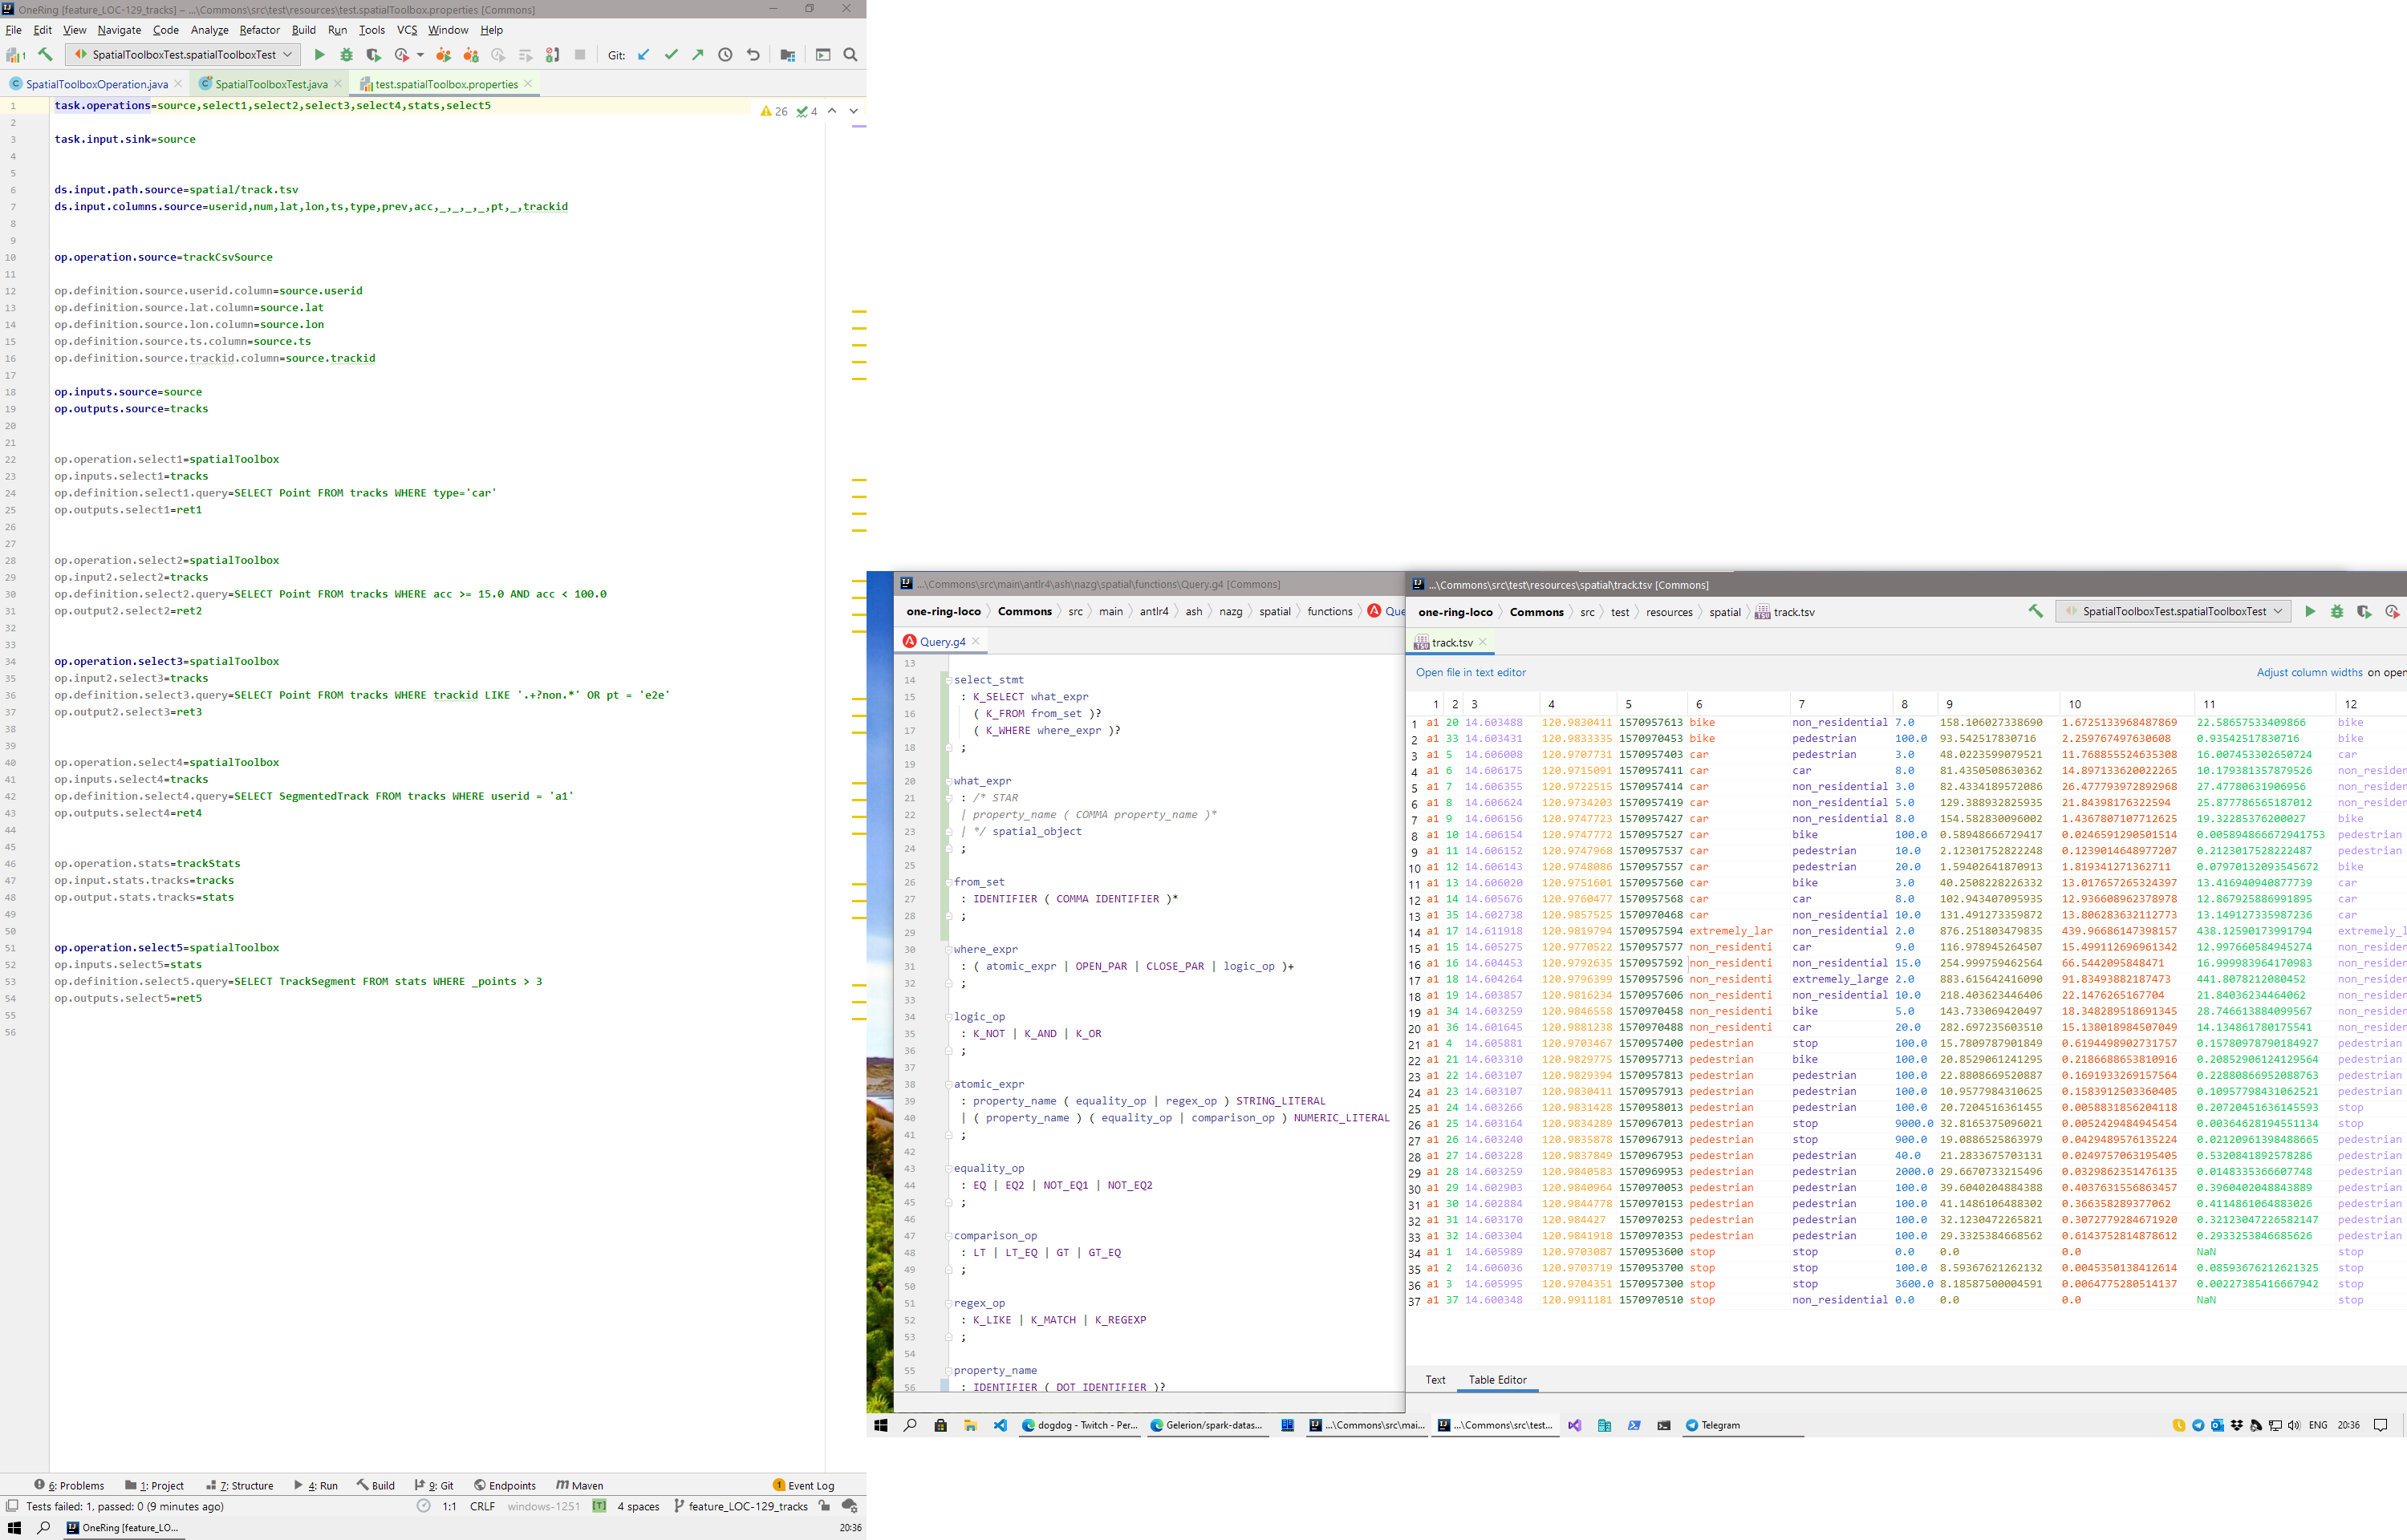This screenshot has width=2407, height=1540.
Task: Expand the profiler dropdown arrow in toolbar
Action: (x=420, y=55)
